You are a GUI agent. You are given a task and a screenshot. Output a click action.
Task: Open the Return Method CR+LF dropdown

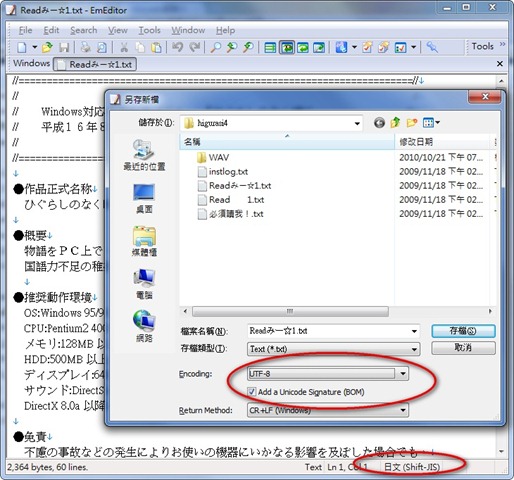(403, 410)
